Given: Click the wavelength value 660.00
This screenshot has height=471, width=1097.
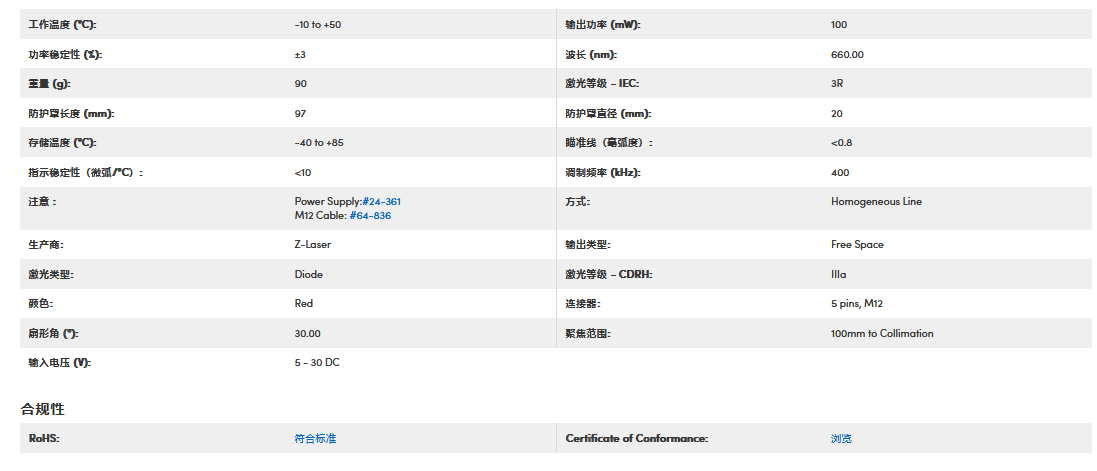Looking at the screenshot, I should click(847, 55).
